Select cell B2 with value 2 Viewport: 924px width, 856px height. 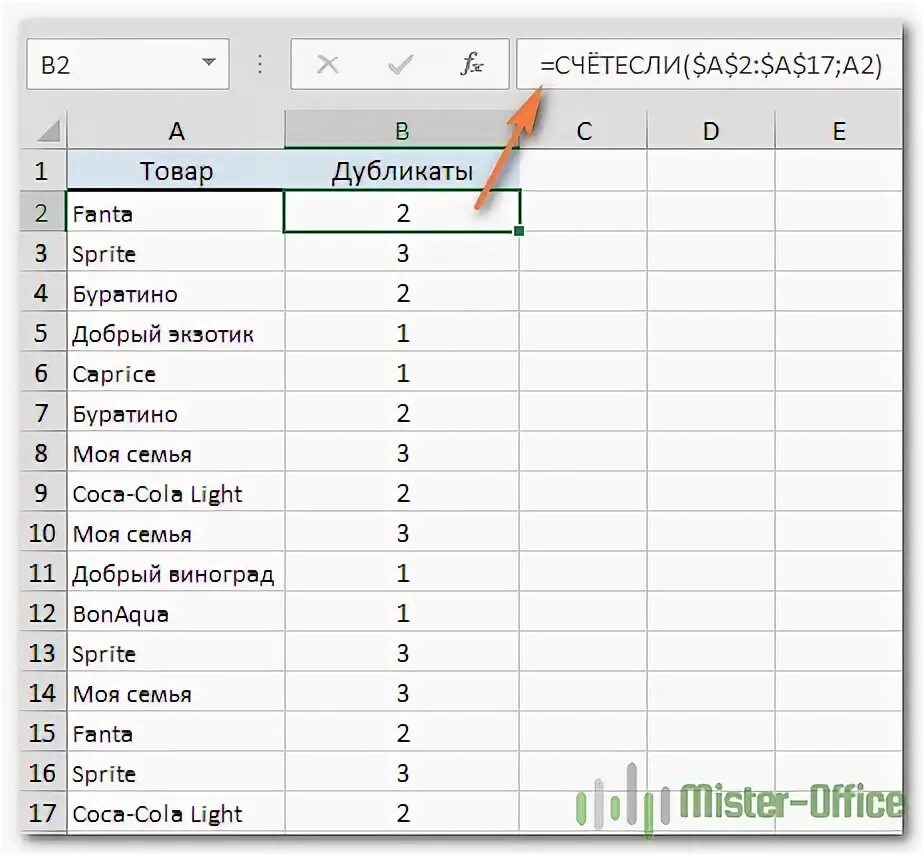pos(402,211)
